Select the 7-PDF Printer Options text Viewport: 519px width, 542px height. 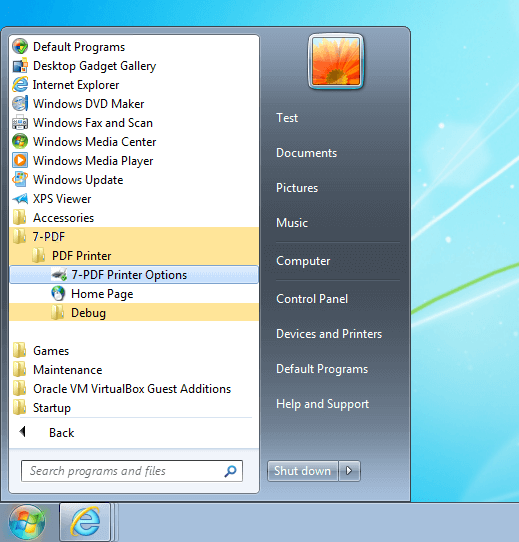[x=129, y=275]
